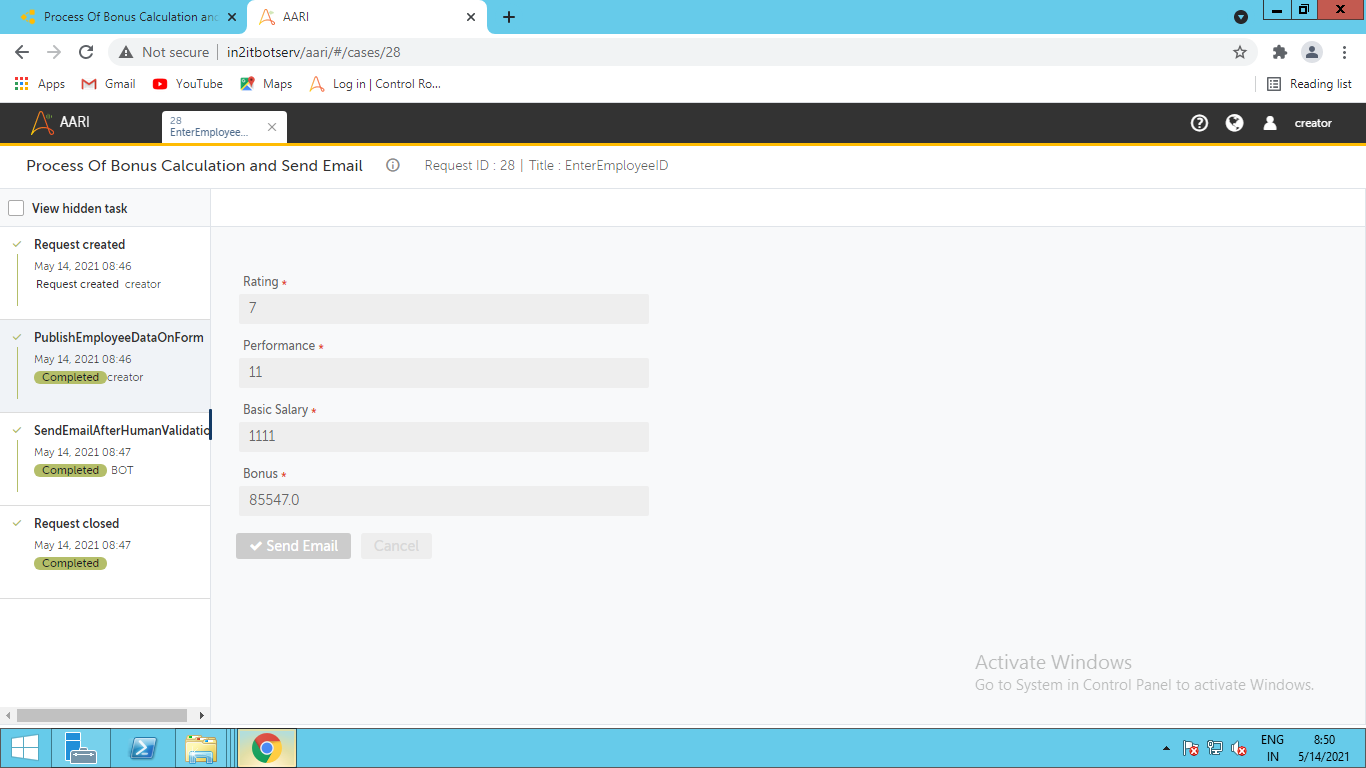The height and width of the screenshot is (768, 1366).
Task: Reload the page with the refresh icon
Action: click(86, 52)
